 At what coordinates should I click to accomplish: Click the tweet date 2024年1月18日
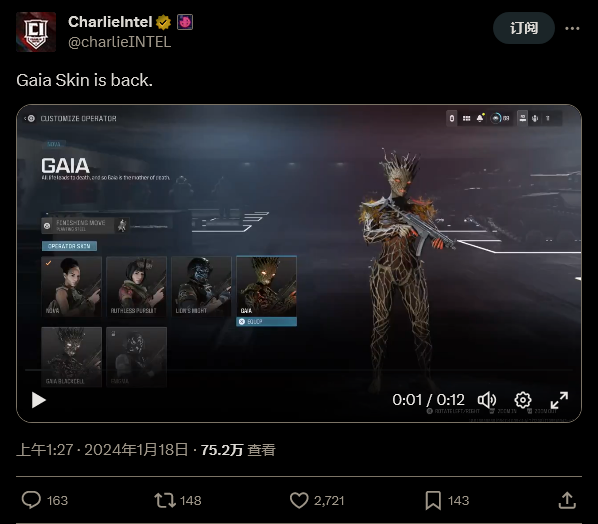click(136, 450)
